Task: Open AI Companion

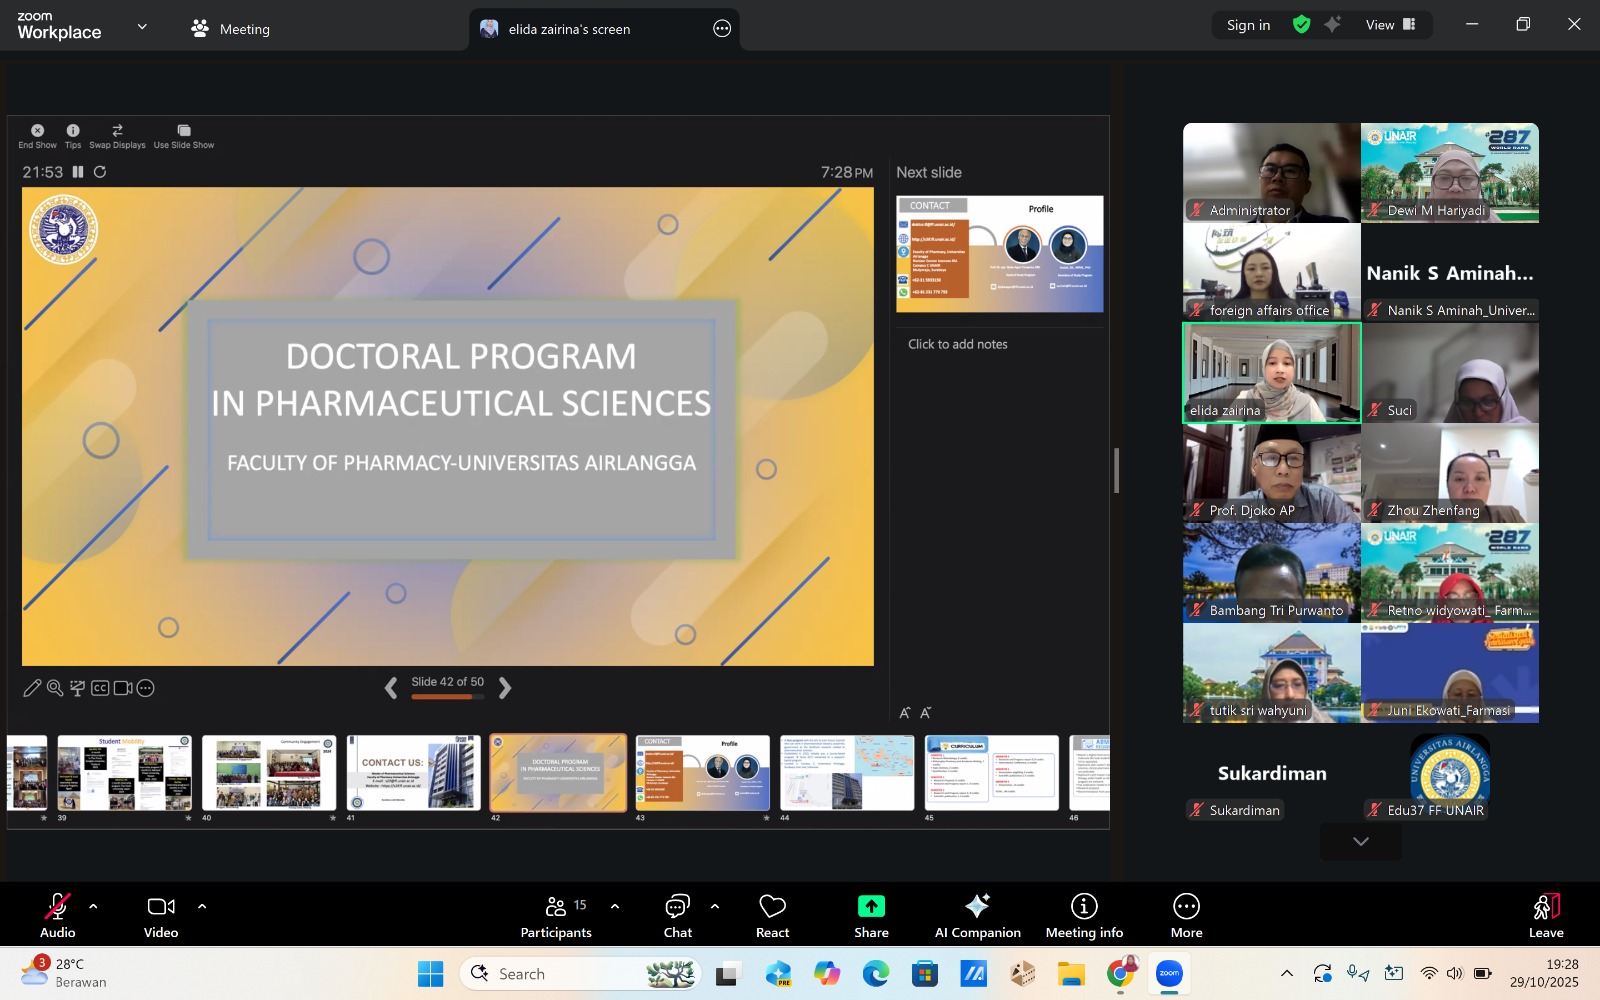Action: coord(977,915)
